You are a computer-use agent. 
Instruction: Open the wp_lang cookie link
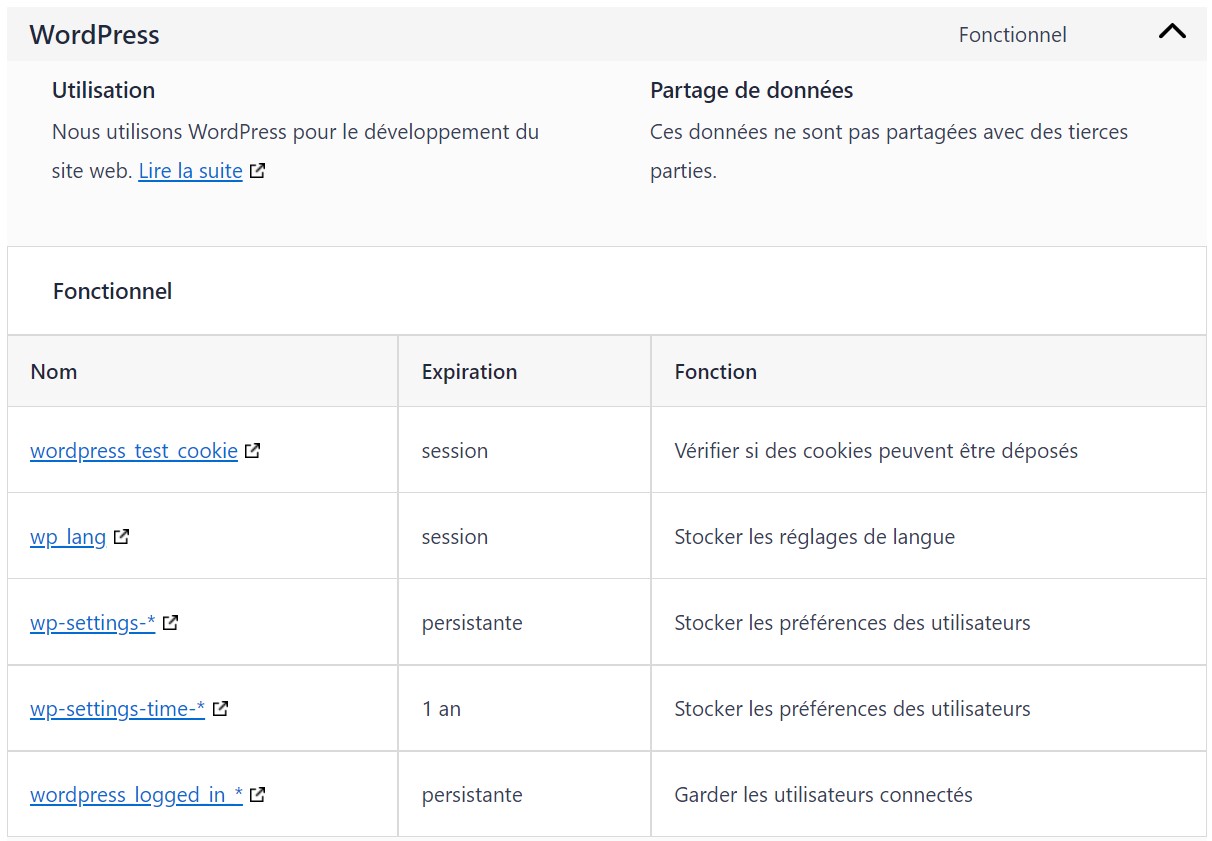[68, 537]
